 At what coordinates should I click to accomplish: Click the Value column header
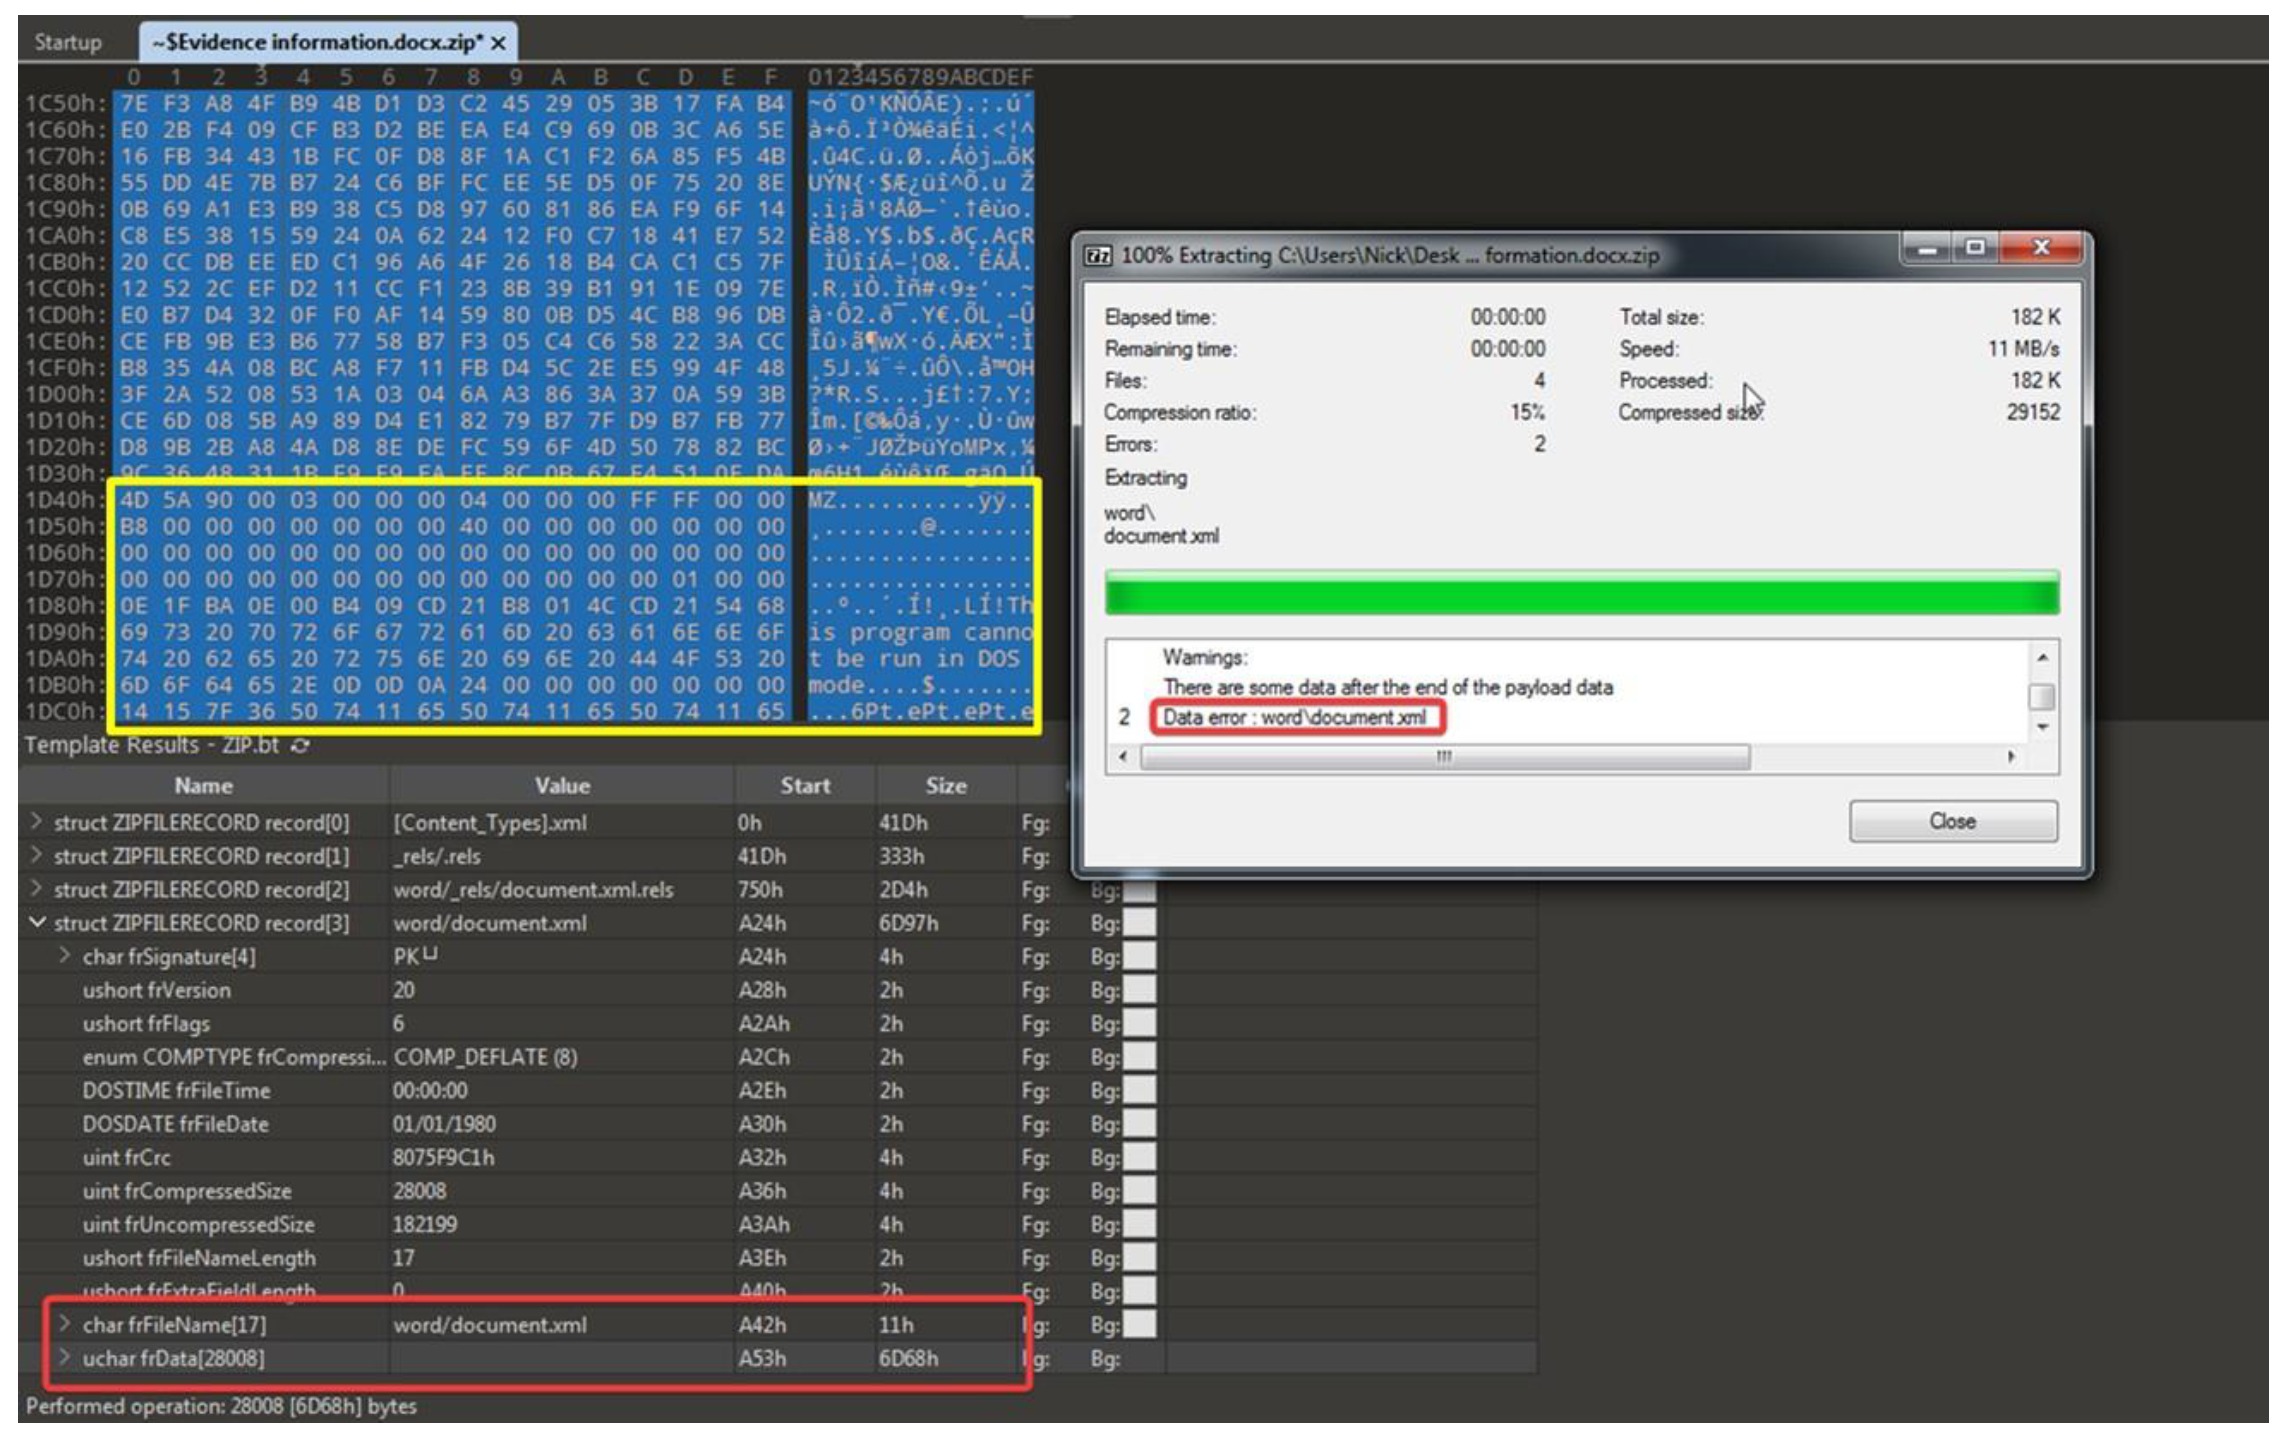(561, 786)
